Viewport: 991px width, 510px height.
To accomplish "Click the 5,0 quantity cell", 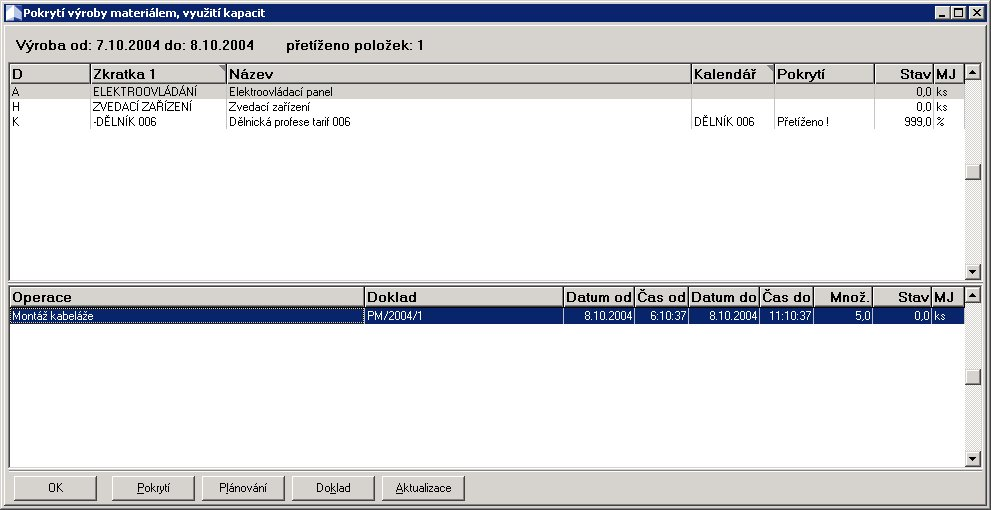I will click(x=843, y=316).
